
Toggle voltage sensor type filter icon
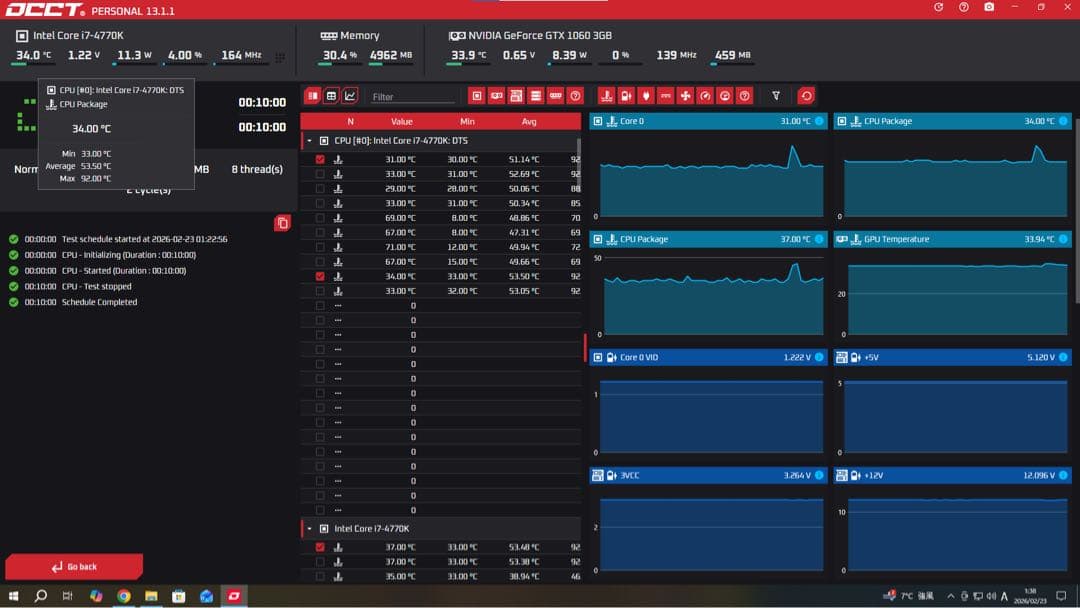pyautogui.click(x=626, y=96)
